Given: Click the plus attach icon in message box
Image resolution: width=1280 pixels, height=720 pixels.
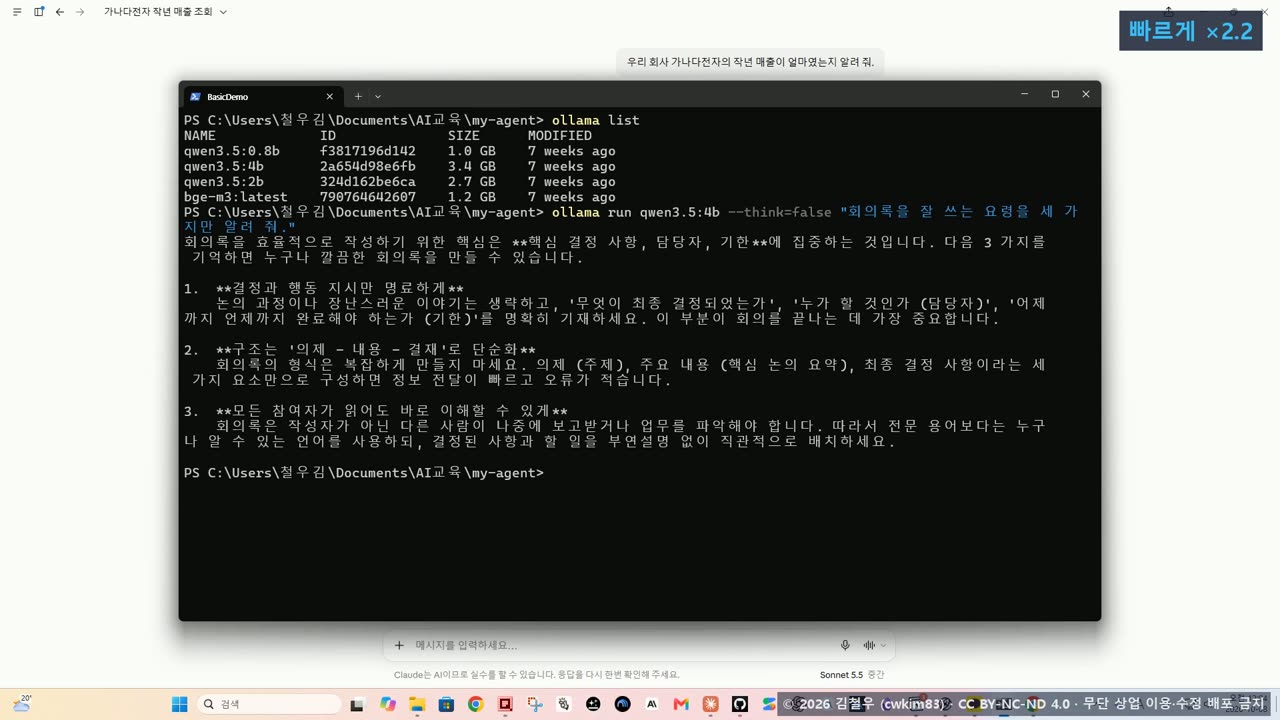Looking at the screenshot, I should 399,645.
